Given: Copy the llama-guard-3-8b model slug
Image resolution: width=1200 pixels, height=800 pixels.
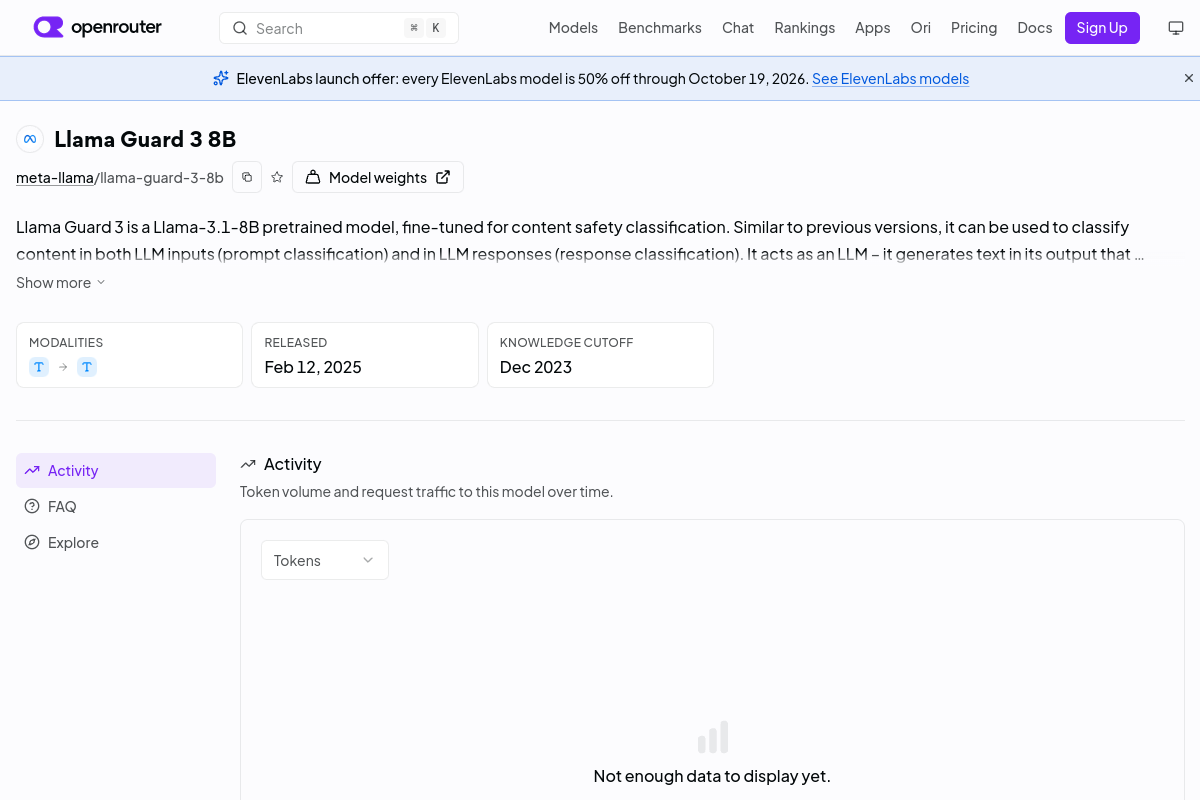Looking at the screenshot, I should pos(247,177).
